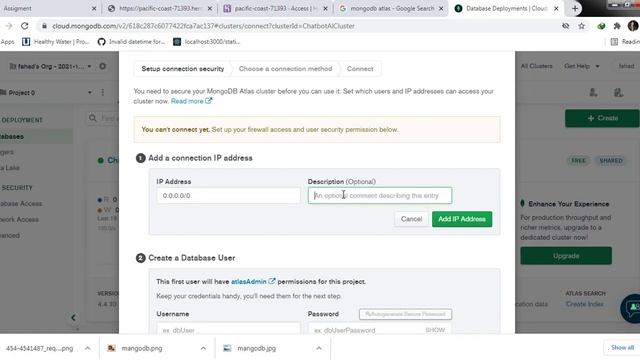Click Create Index under Atlas Search
640x360 pixels.
584,304
